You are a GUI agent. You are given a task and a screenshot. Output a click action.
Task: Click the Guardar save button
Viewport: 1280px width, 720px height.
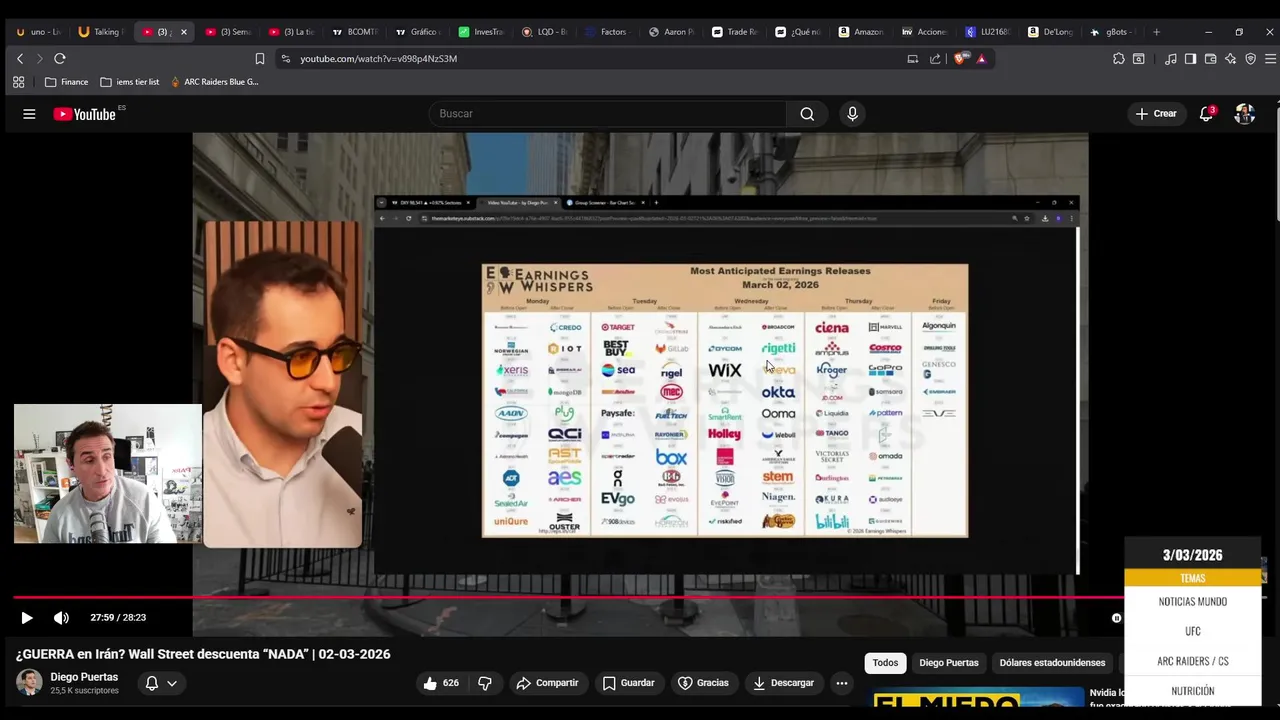coord(628,683)
